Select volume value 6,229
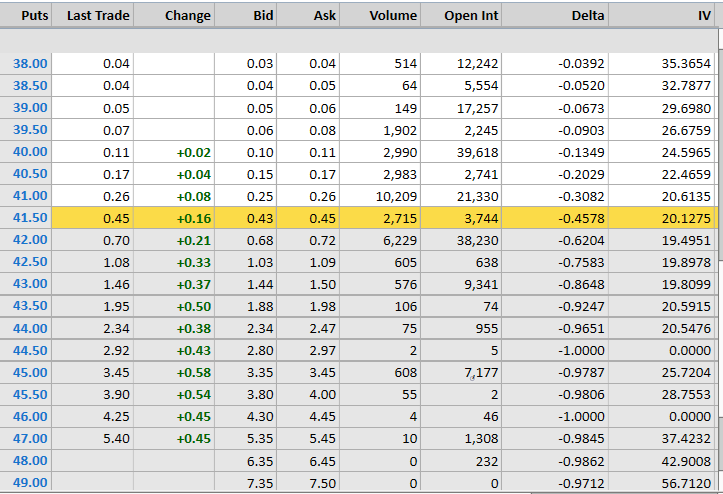The height and width of the screenshot is (494, 723). [400, 240]
